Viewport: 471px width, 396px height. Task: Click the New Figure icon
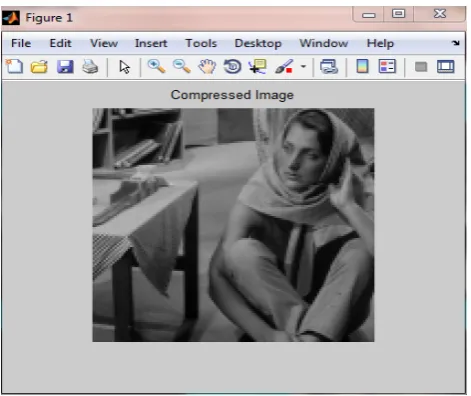pos(14,67)
